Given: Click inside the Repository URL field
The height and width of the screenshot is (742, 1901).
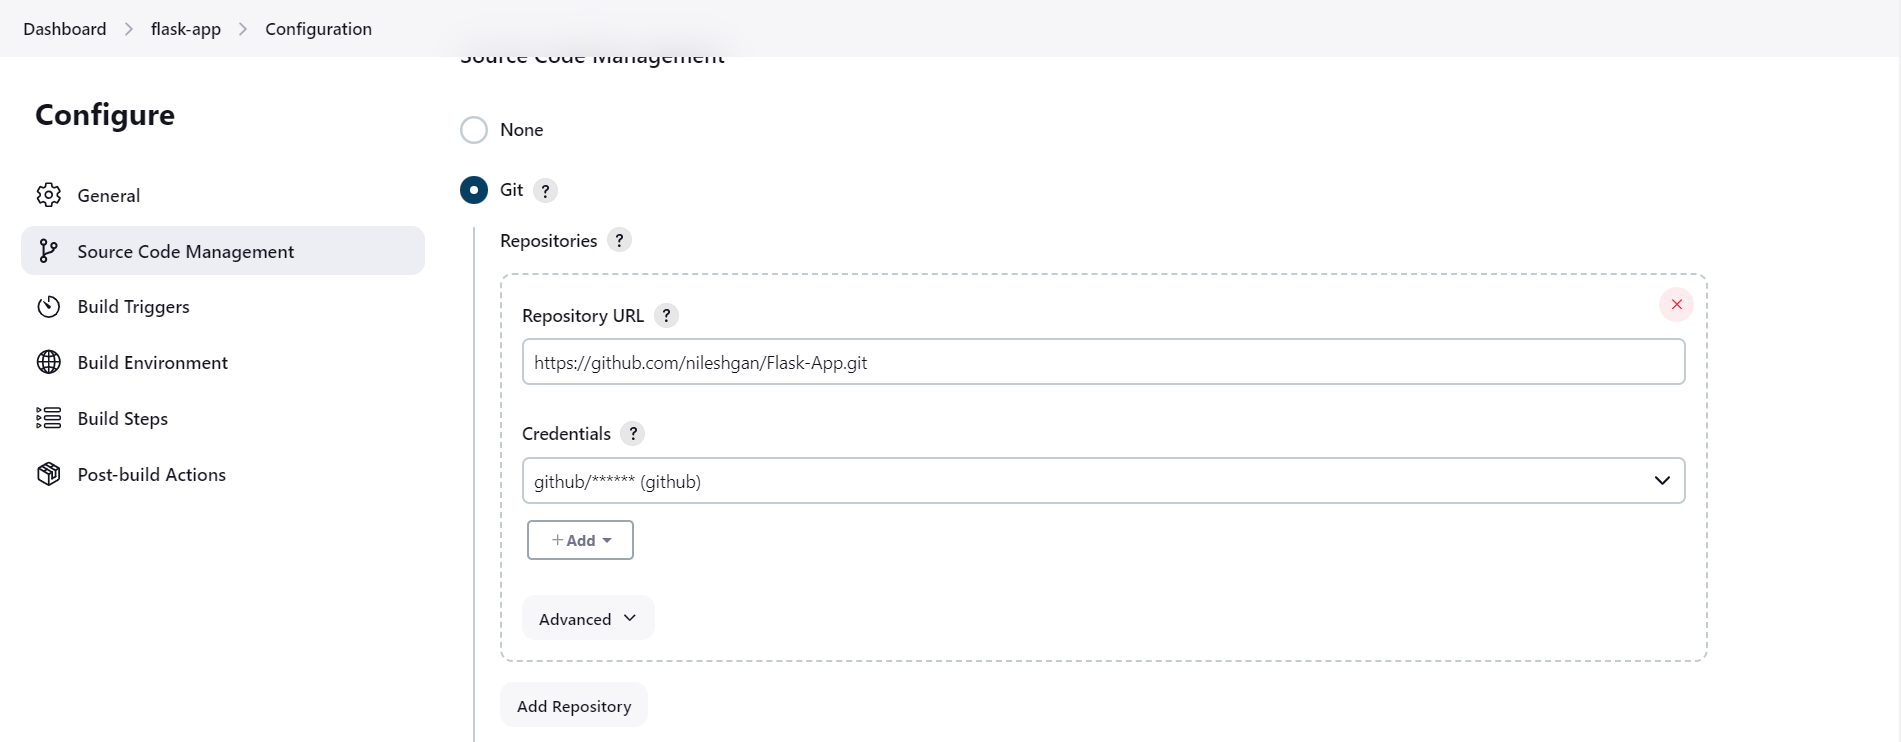Looking at the screenshot, I should pyautogui.click(x=1103, y=362).
